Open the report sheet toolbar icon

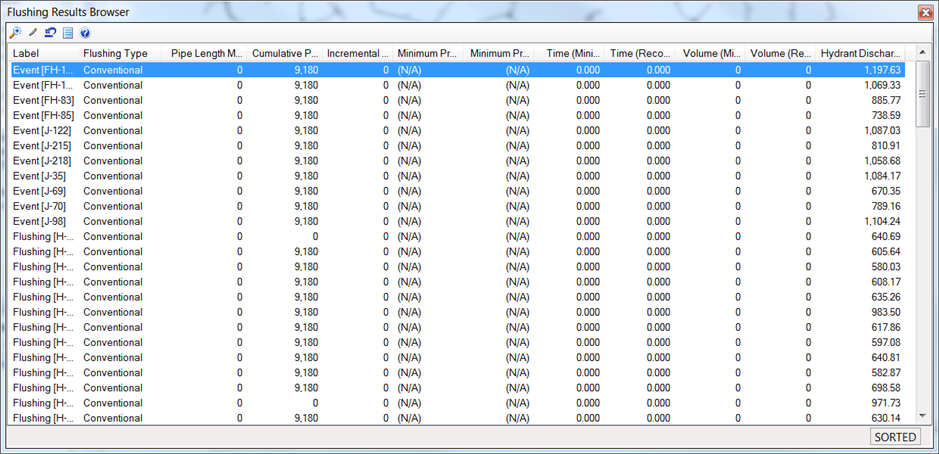(x=68, y=32)
